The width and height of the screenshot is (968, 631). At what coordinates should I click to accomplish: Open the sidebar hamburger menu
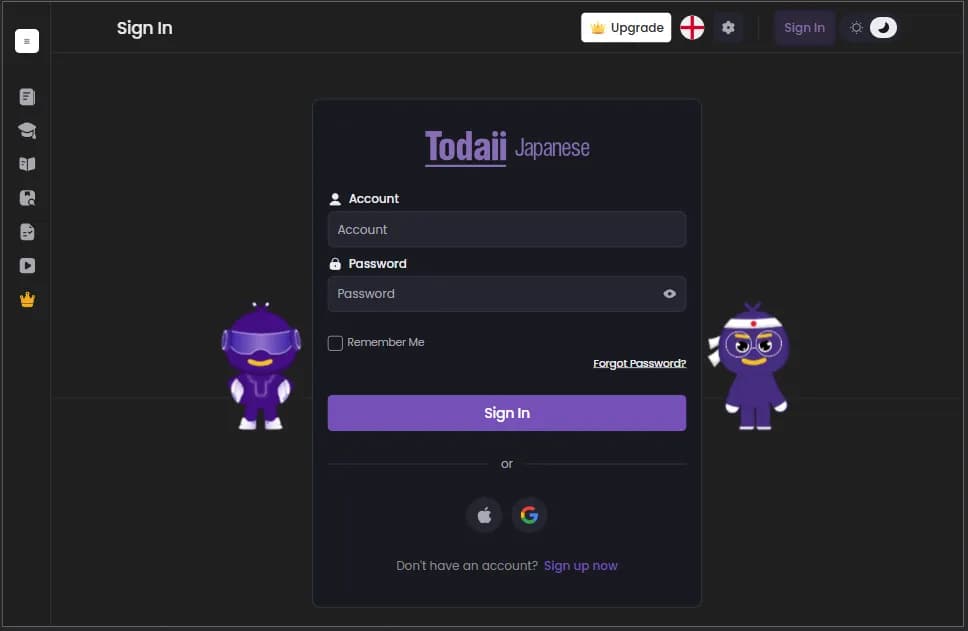tap(27, 41)
